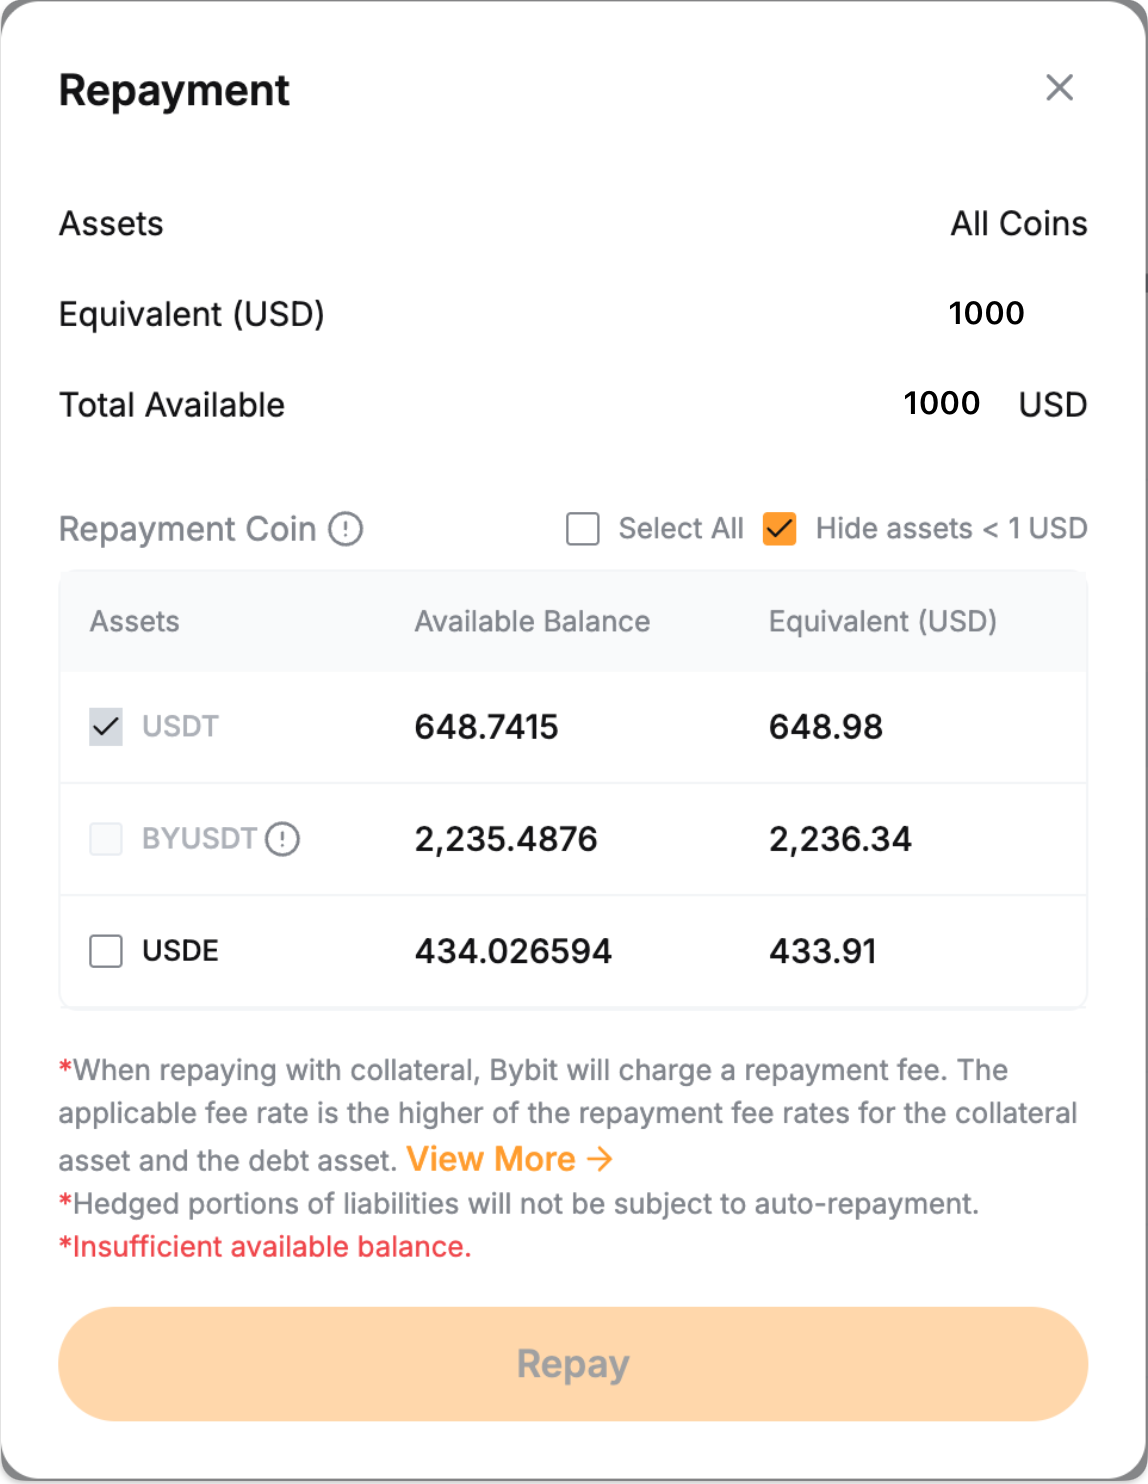Click the arrow after View More
This screenshot has height=1484, width=1148.
600,1159
